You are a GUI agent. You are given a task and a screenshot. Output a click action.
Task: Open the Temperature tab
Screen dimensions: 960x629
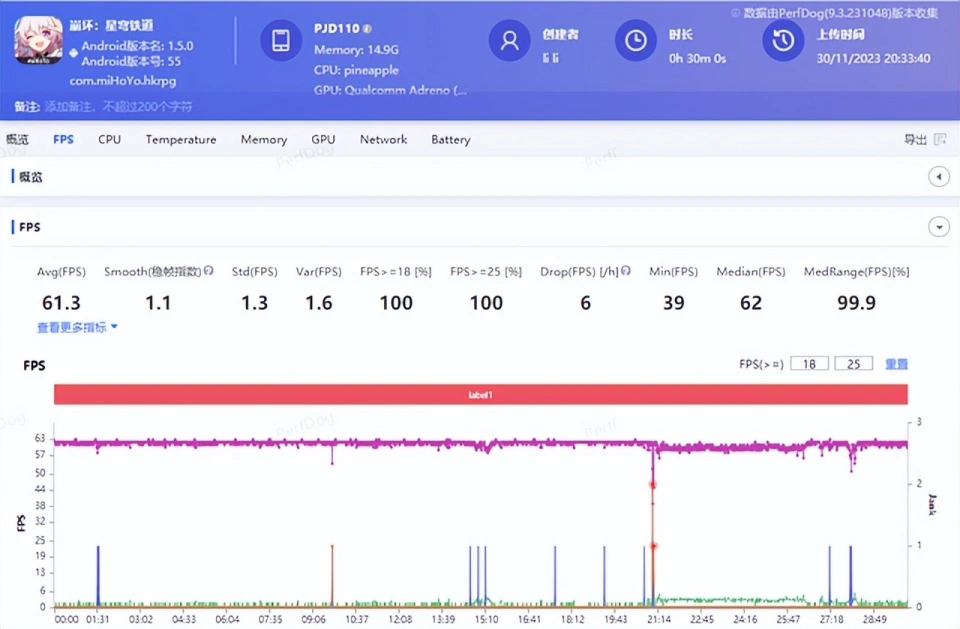tap(181, 140)
